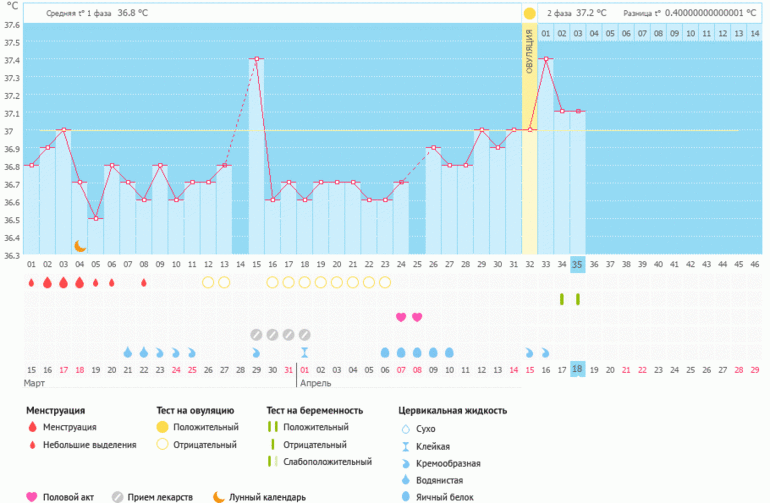Click the Лунный календарь moon icon in legend
770x503 pixels.
(218, 496)
